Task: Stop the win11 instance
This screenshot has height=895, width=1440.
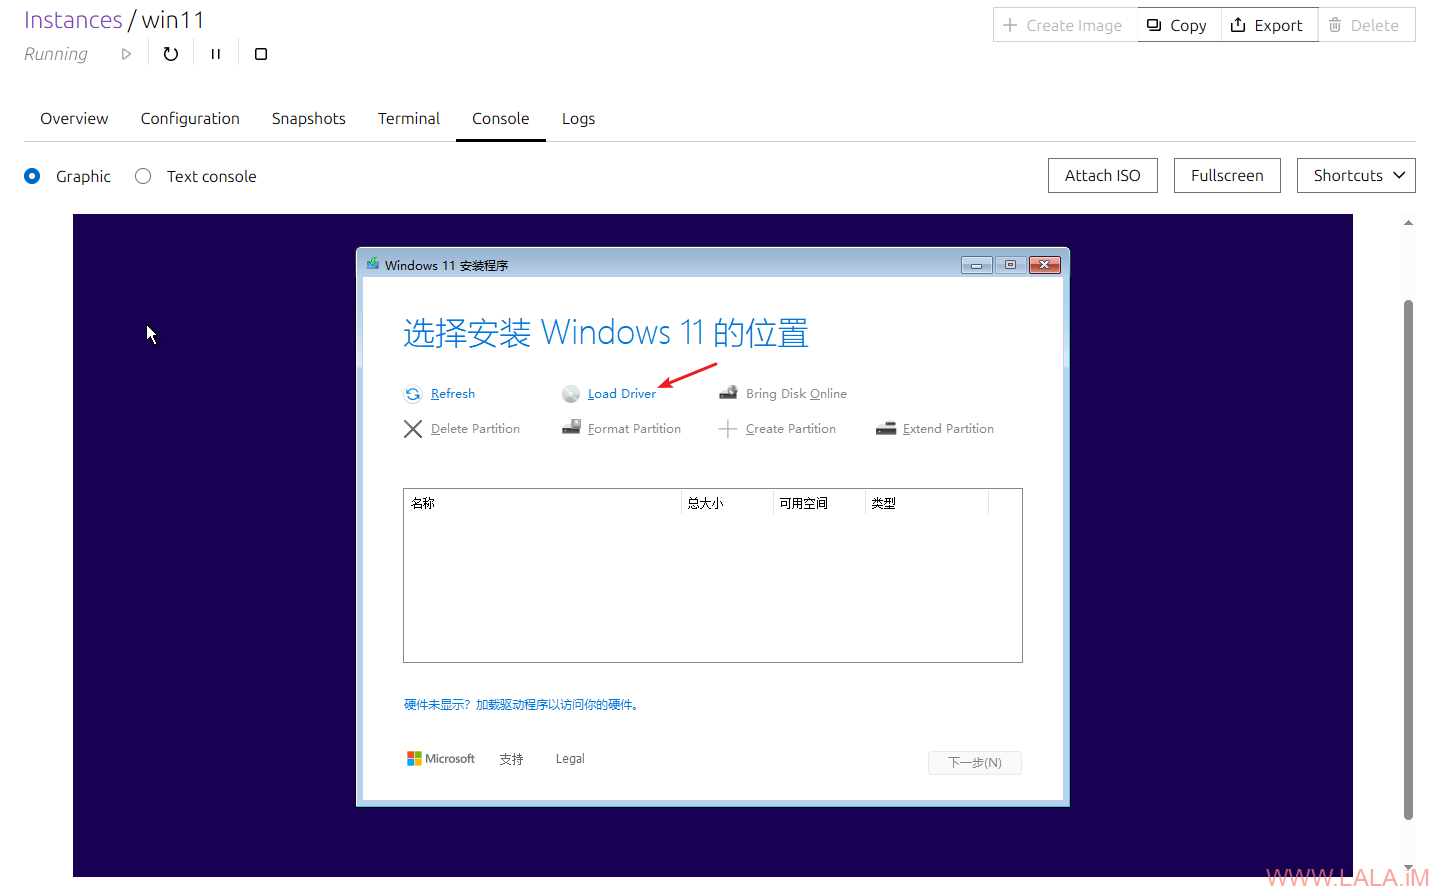Action: pyautogui.click(x=261, y=54)
